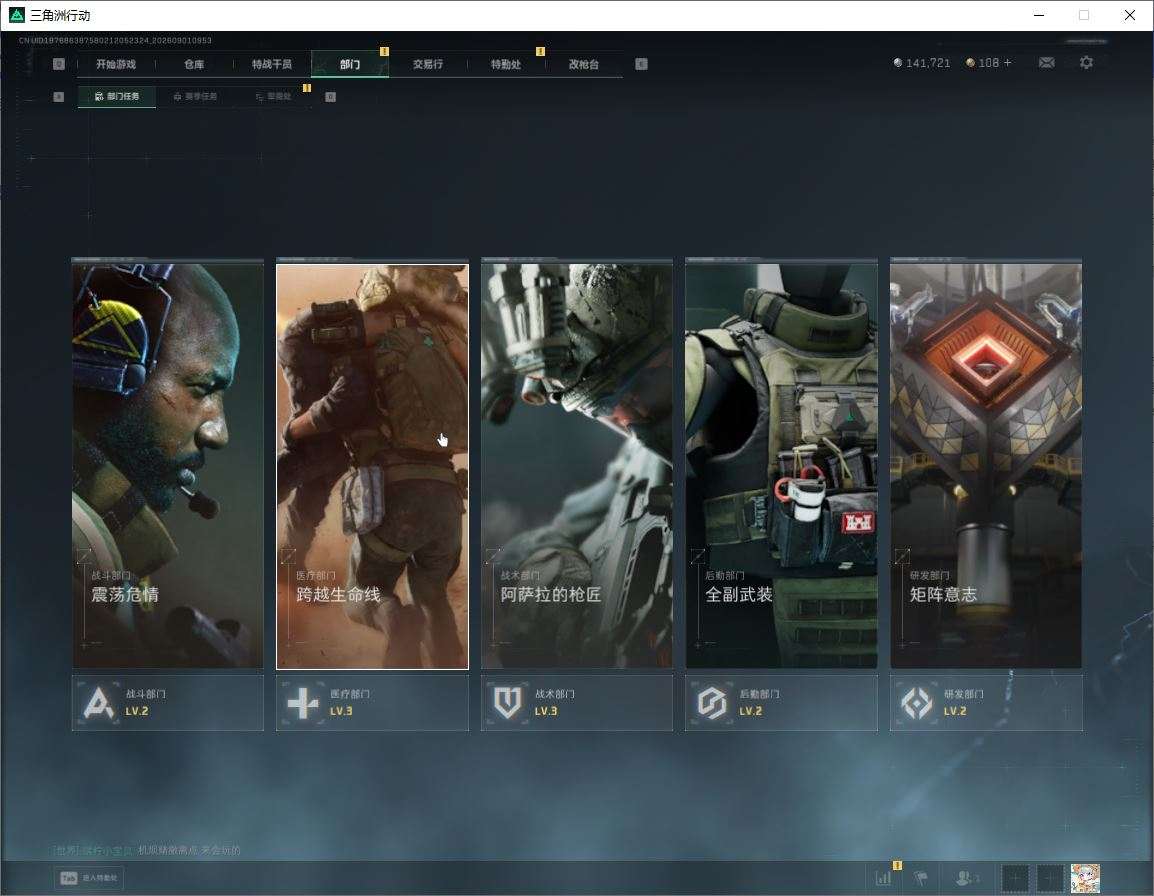This screenshot has width=1154, height=896.
Task: Open the 跨越生命线 medical department card
Action: pos(372,465)
